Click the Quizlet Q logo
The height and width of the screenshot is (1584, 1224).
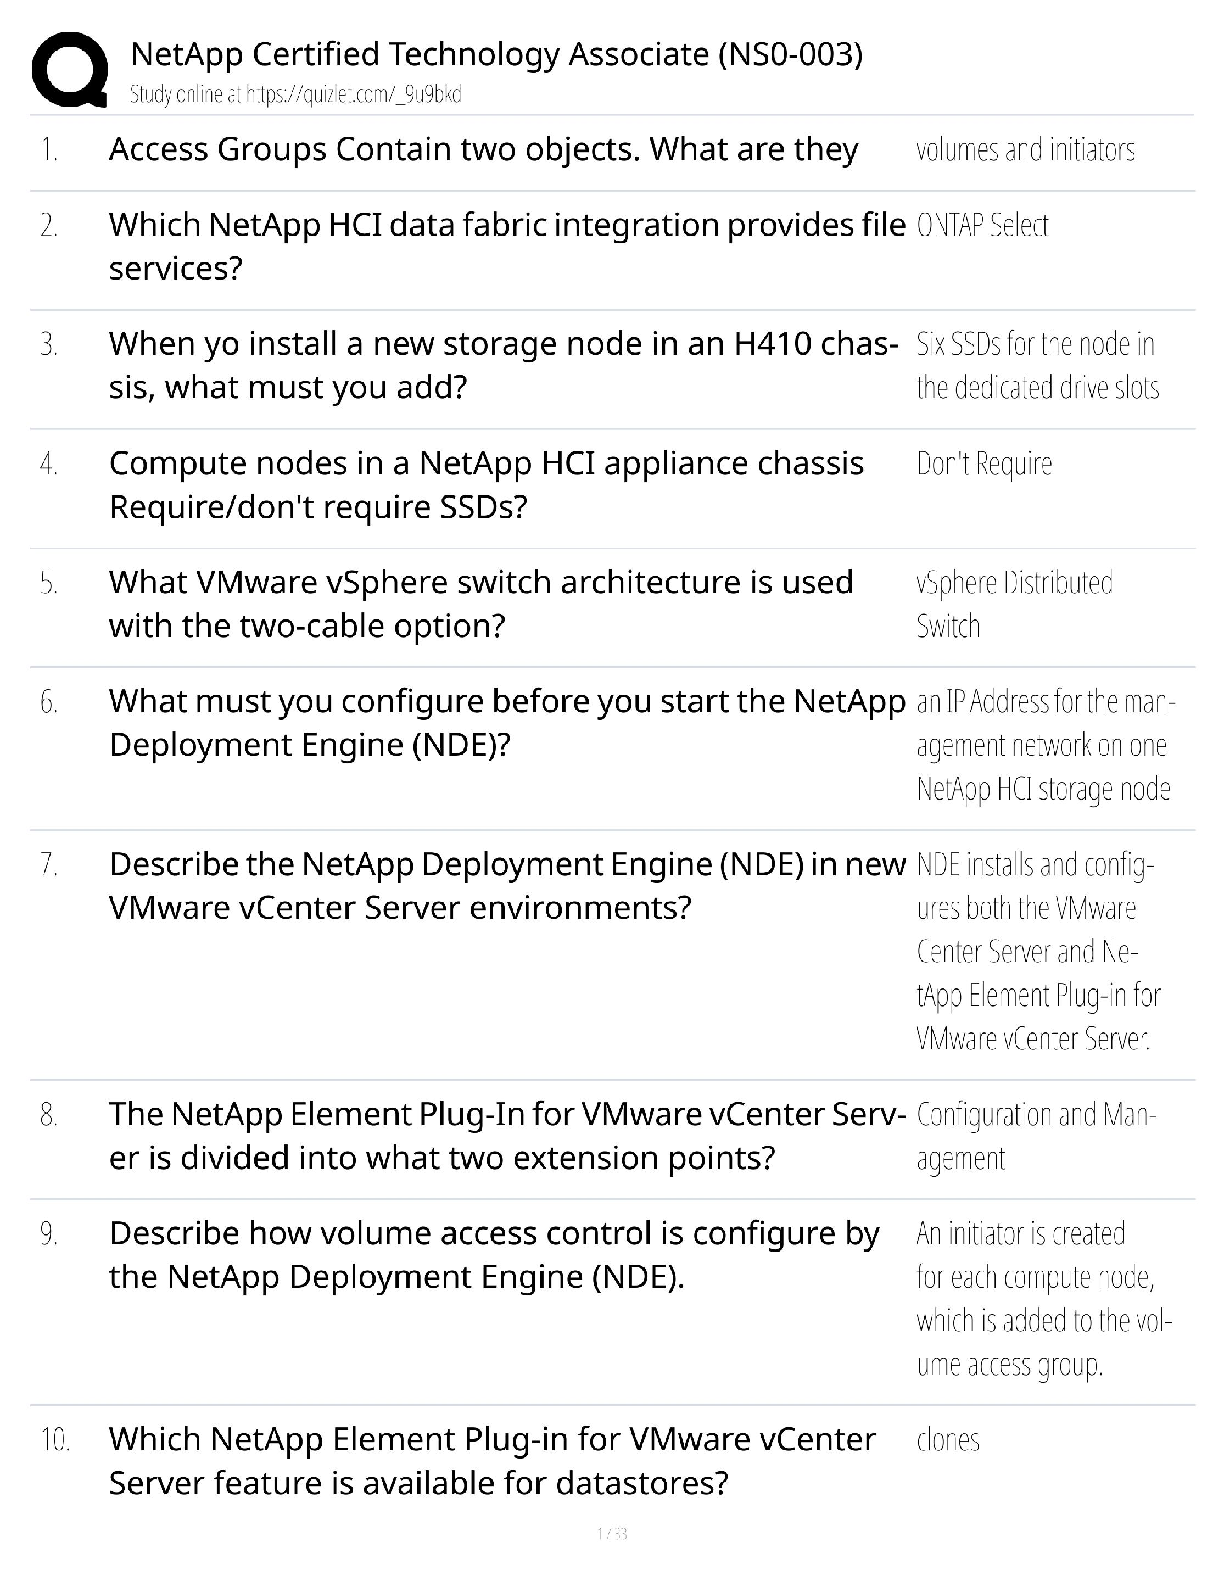pyautogui.click(x=70, y=70)
